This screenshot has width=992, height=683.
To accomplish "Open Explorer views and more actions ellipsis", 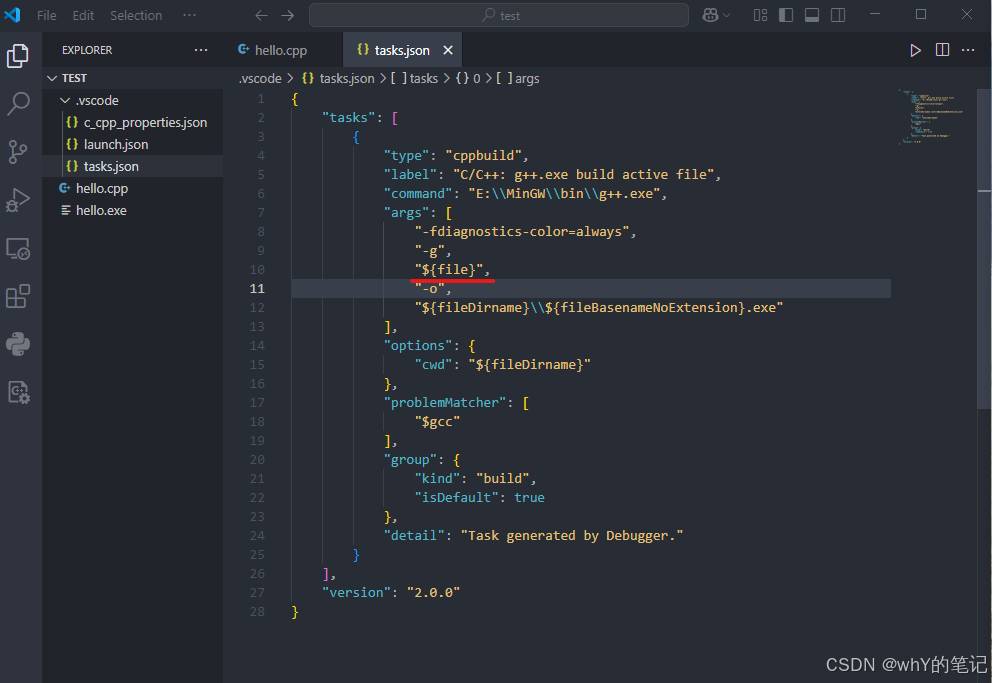I will (201, 50).
